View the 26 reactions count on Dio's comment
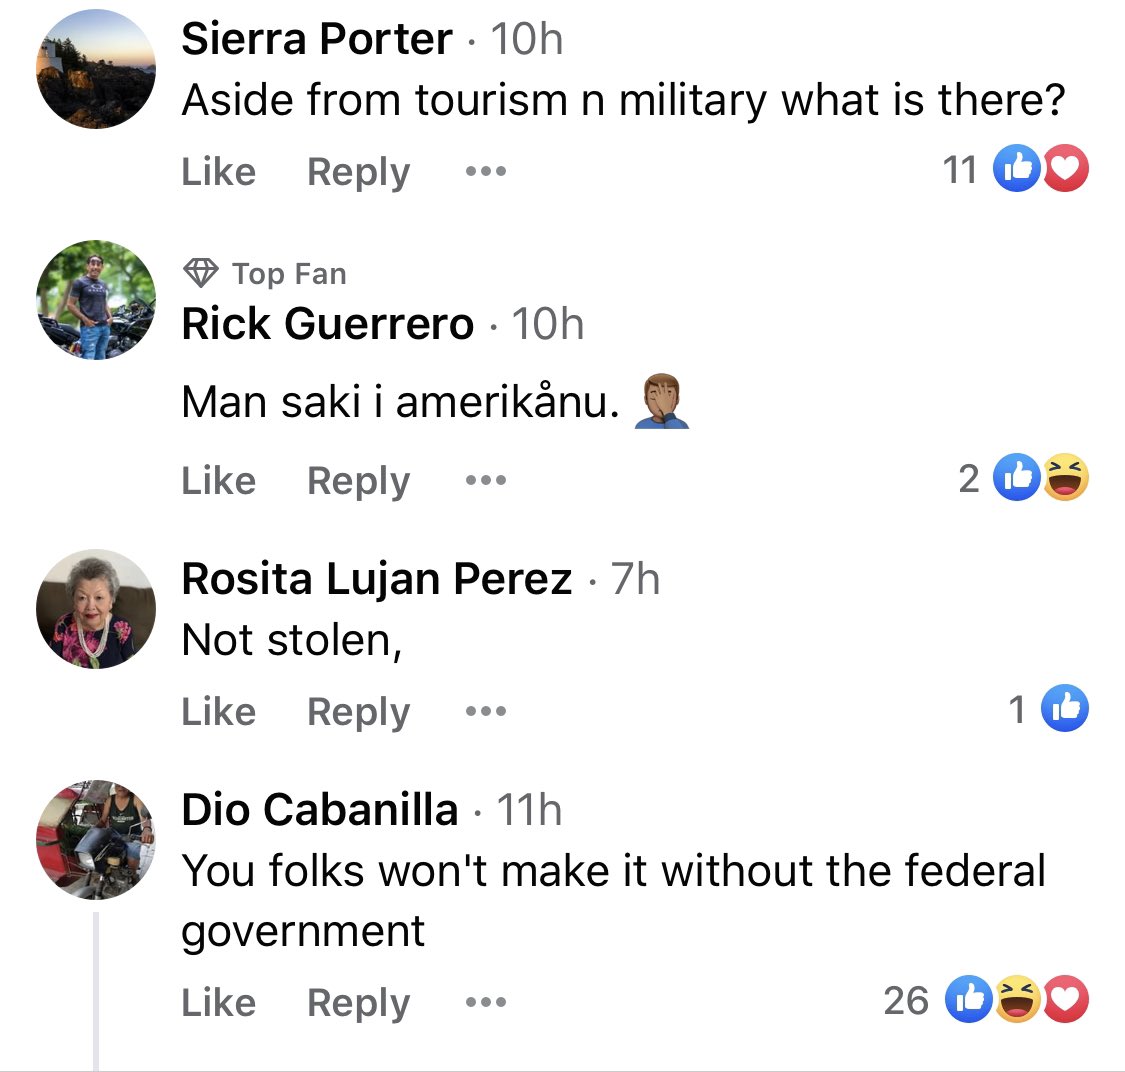 coord(906,1000)
